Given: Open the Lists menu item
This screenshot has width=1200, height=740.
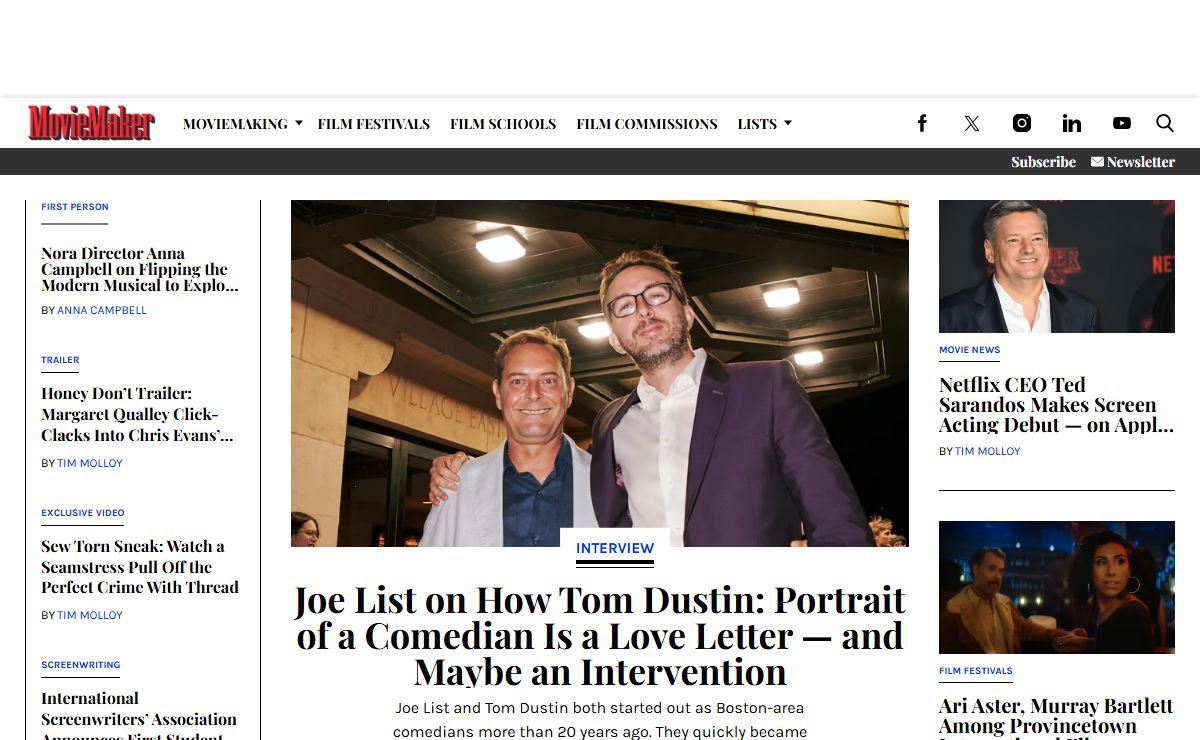Looking at the screenshot, I should 757,124.
